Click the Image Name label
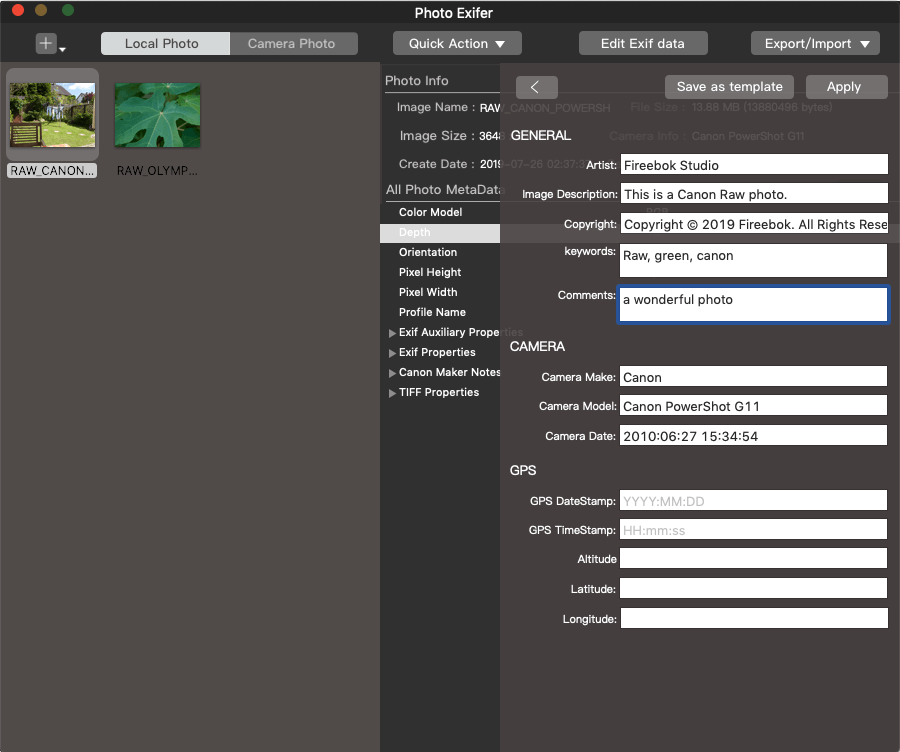 [435, 107]
